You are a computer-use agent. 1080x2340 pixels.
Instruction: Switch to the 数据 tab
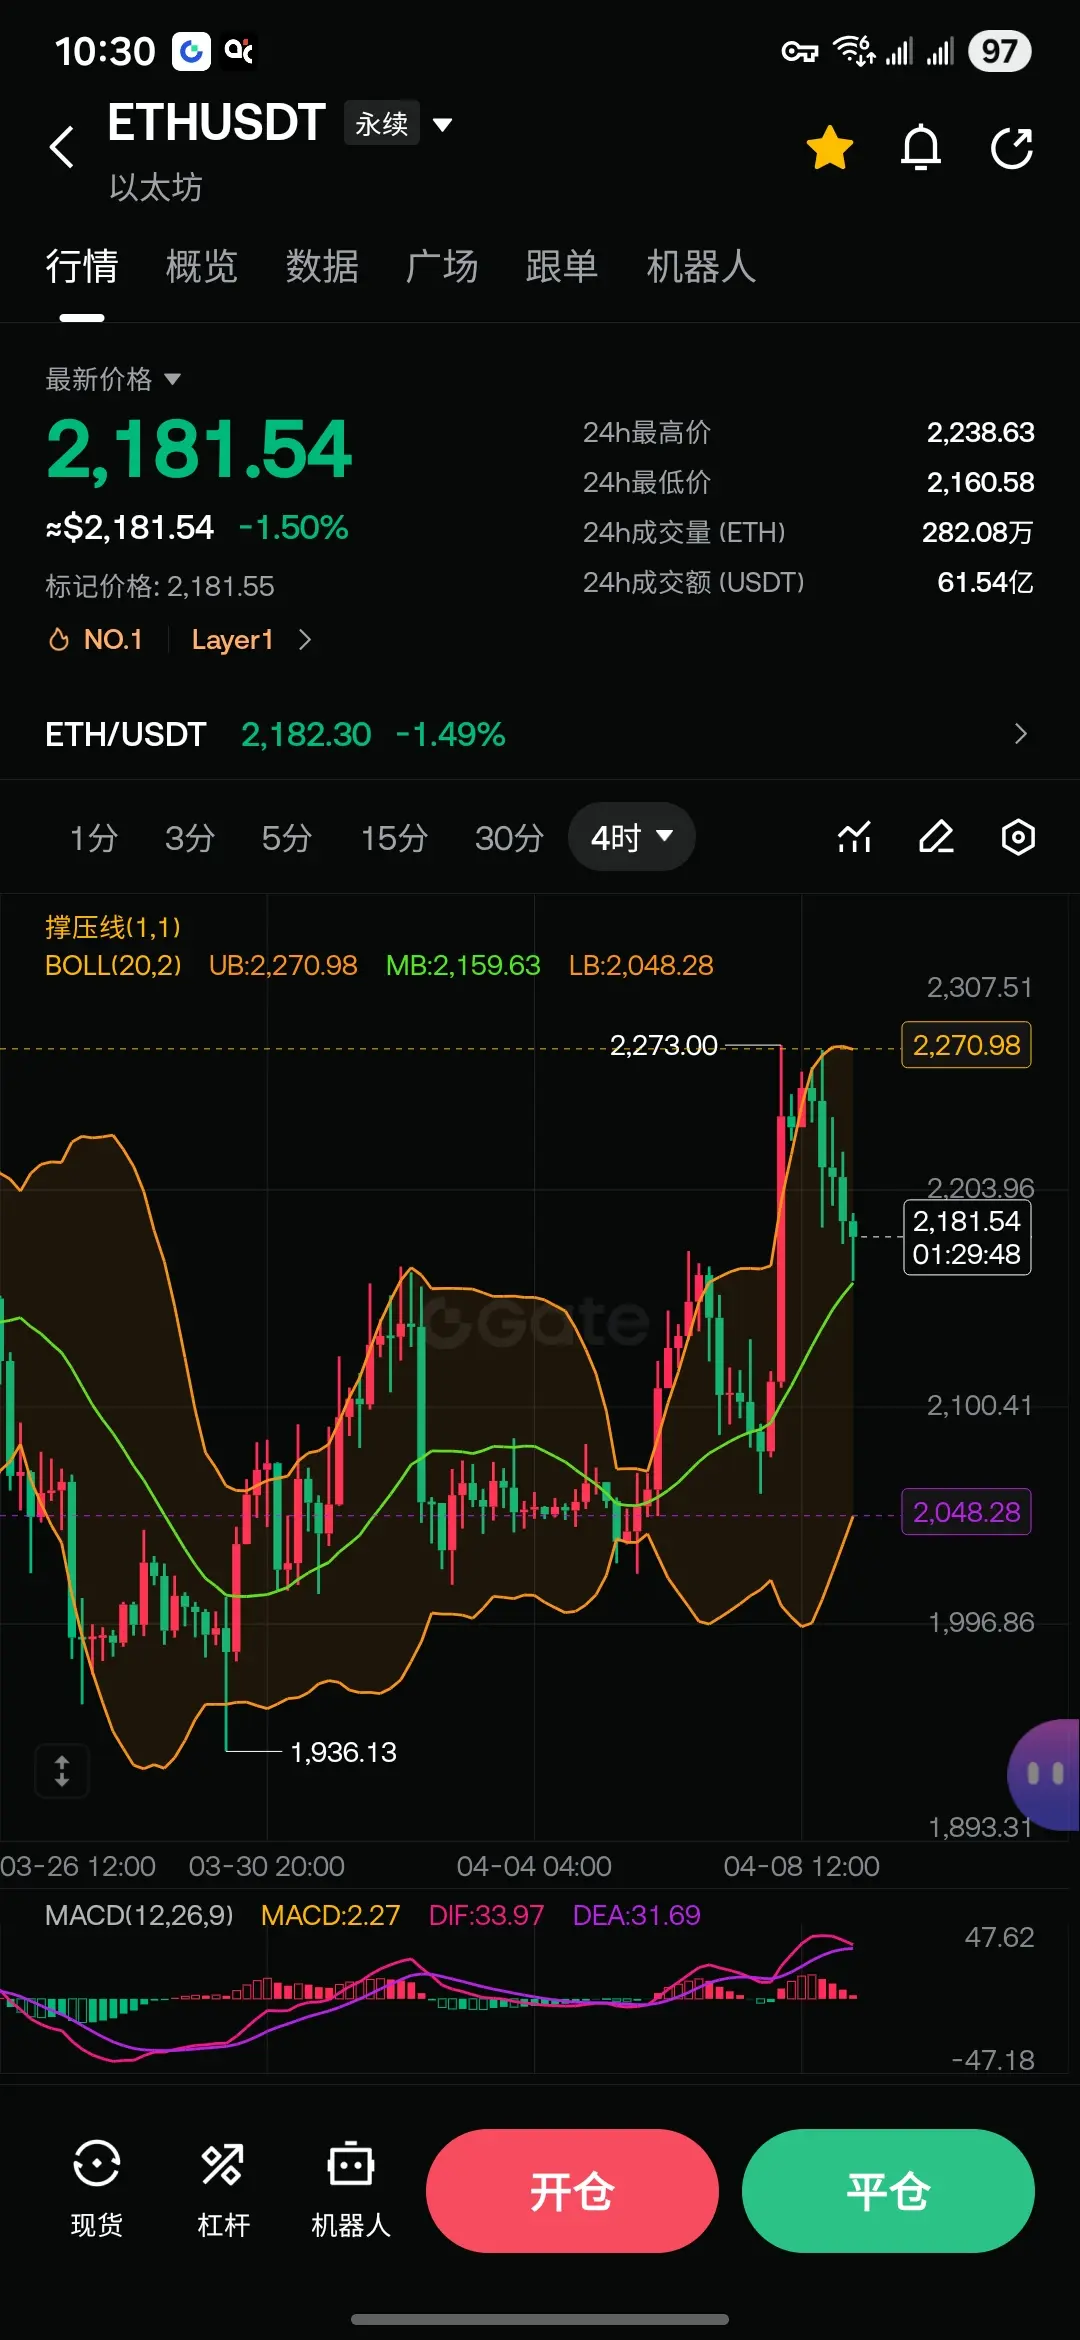322,267
